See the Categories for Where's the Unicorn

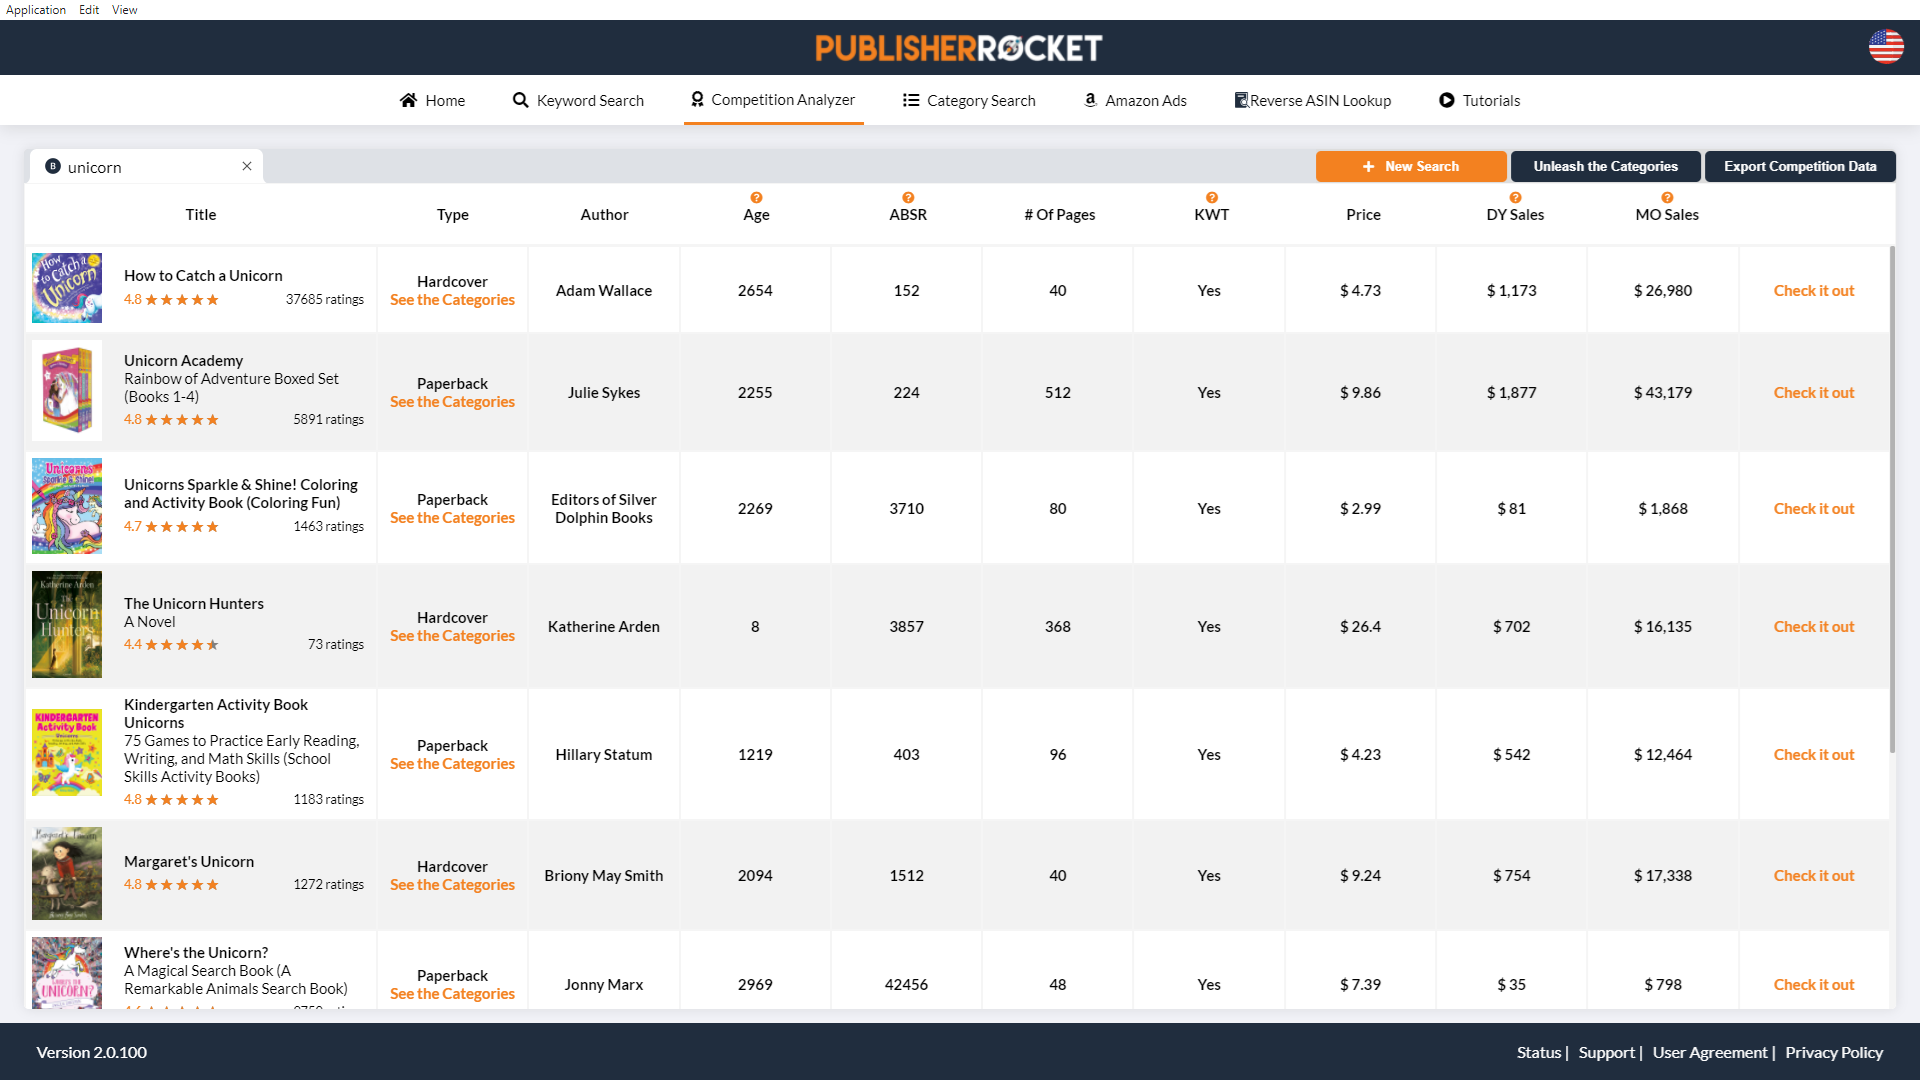[452, 994]
